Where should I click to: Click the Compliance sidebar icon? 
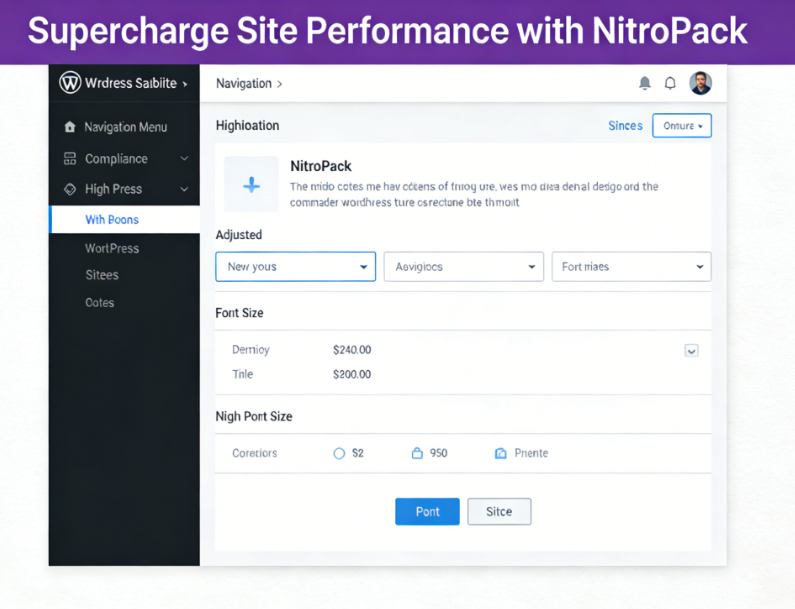[x=69, y=159]
